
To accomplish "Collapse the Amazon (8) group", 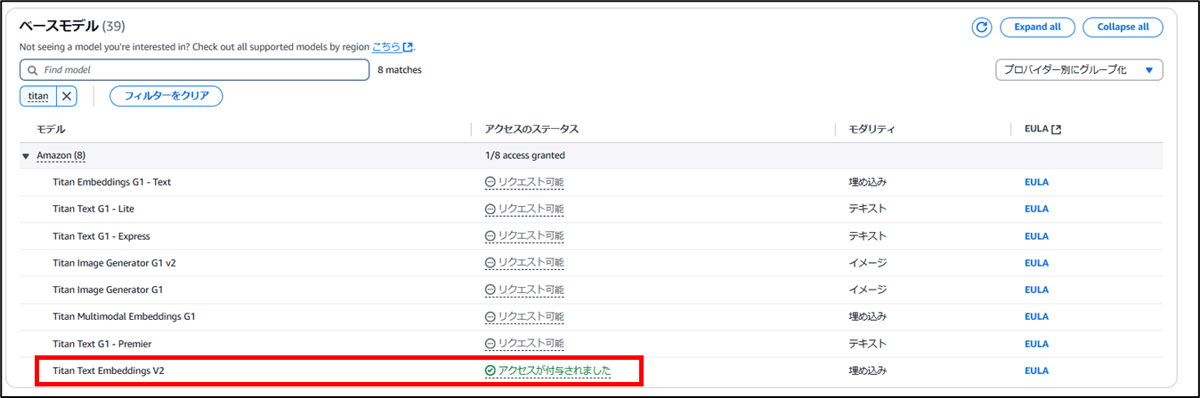I will point(26,156).
